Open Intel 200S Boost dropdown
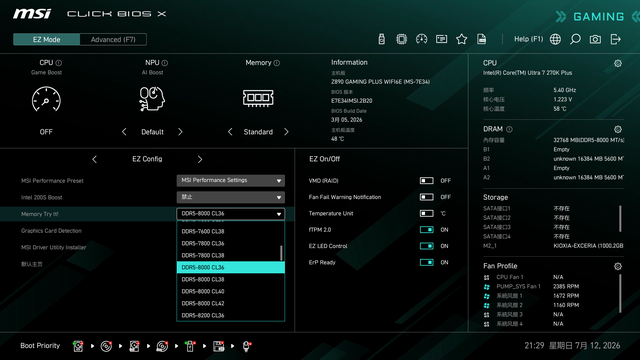Viewport: 640px width, 360px height. coord(231,197)
